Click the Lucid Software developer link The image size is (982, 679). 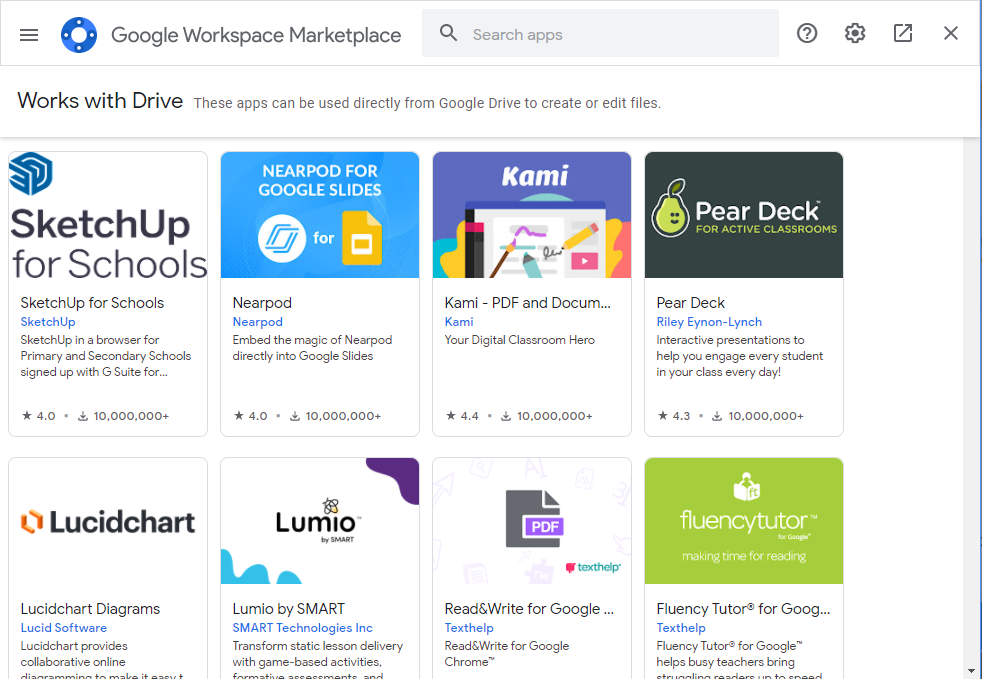click(x=64, y=628)
